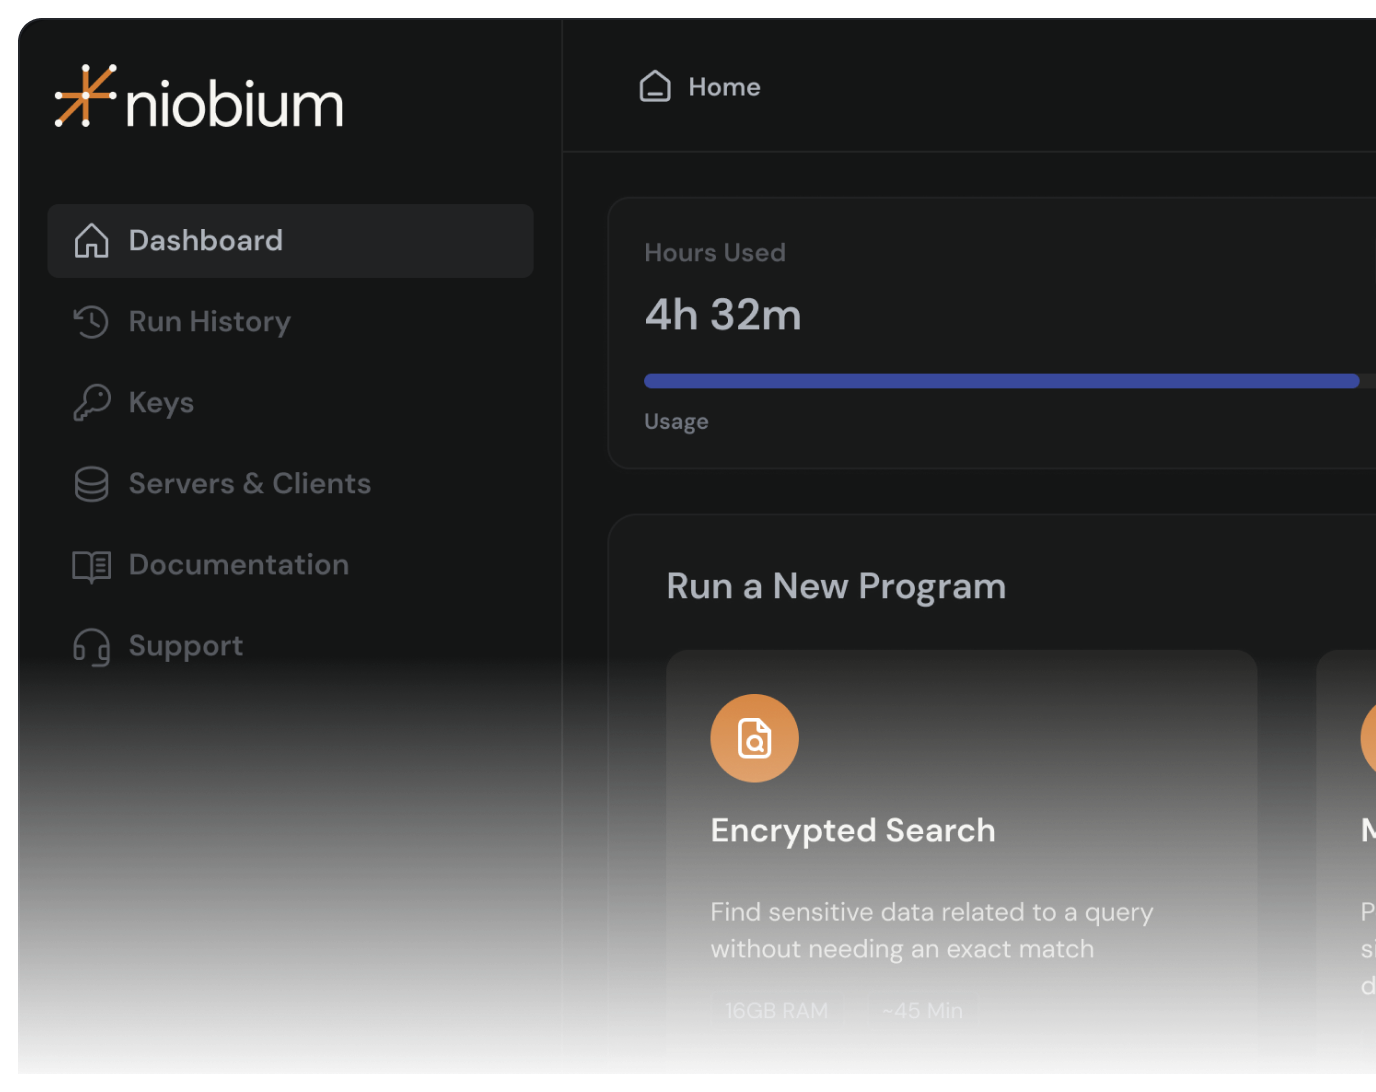Click the Documentation book icon
This screenshot has height=1092, width=1376.
tap(91, 566)
